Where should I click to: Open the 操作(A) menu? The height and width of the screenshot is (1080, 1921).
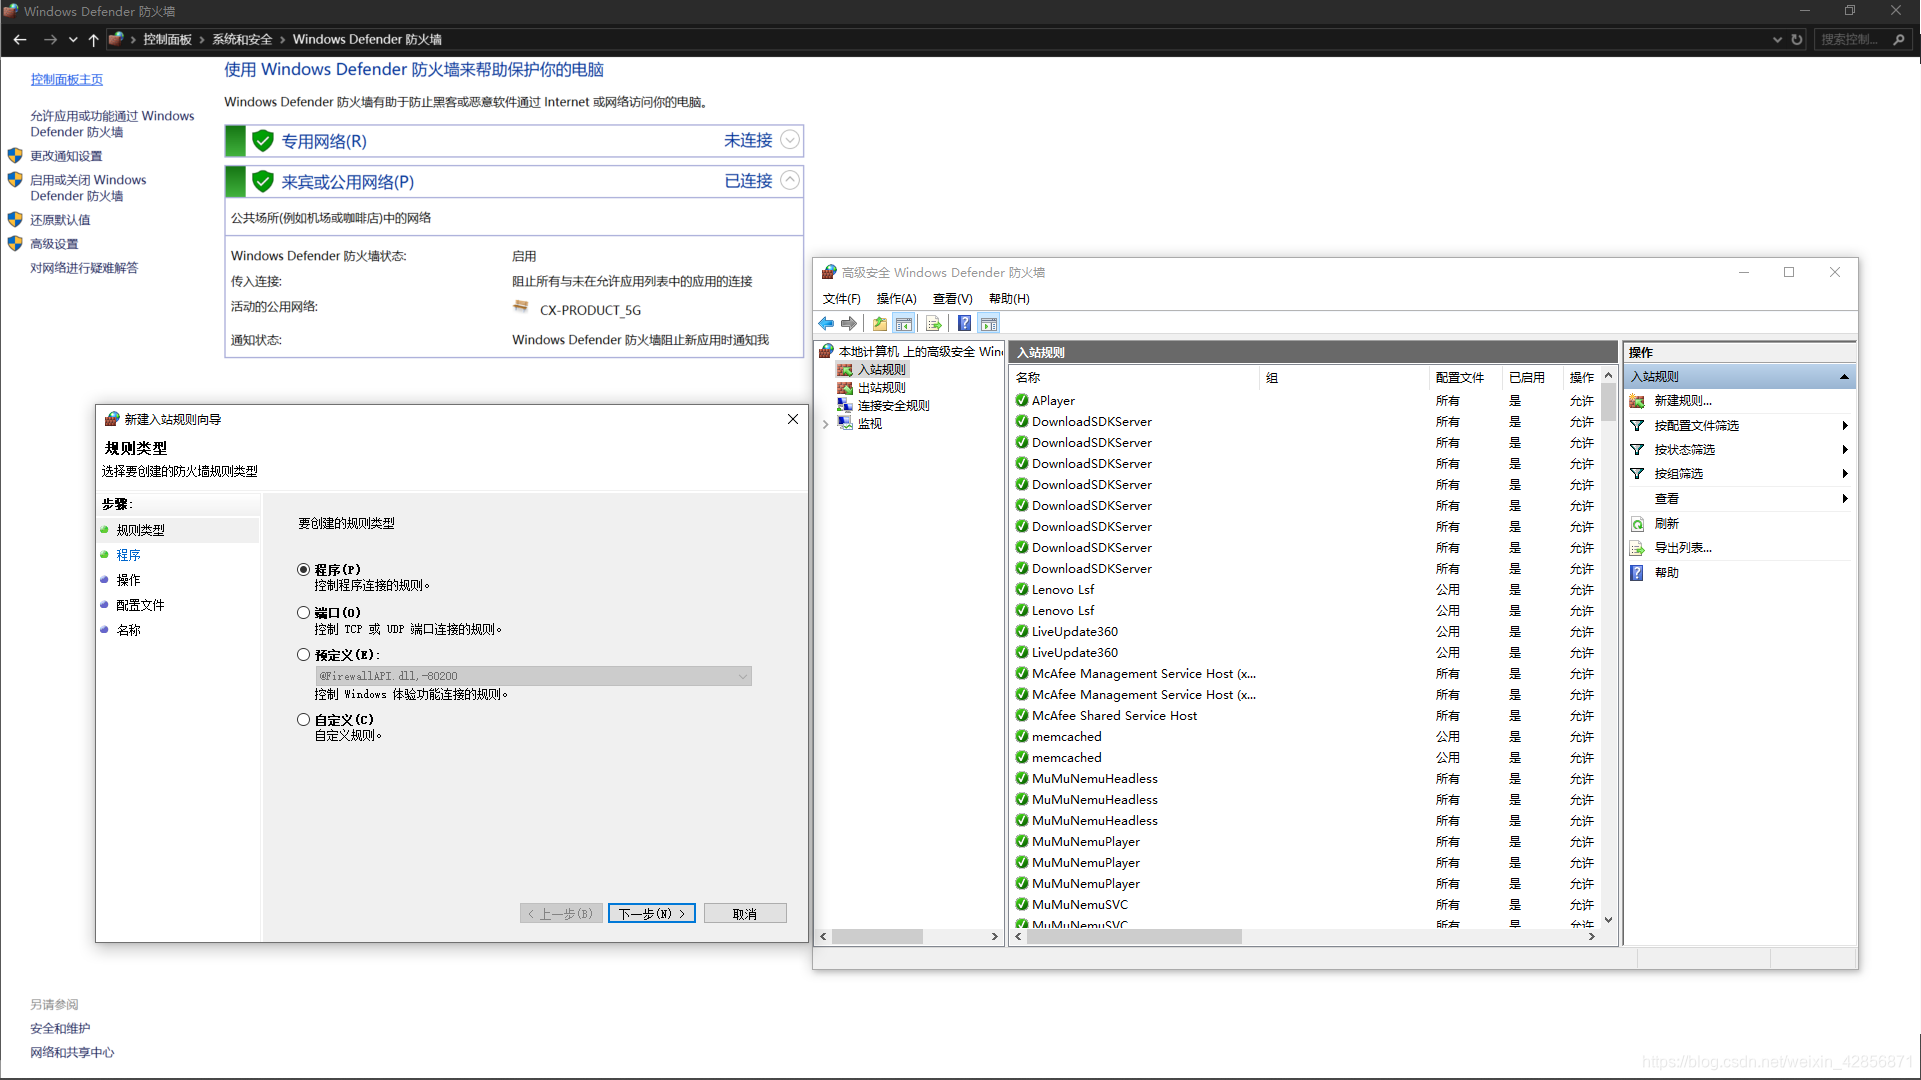pyautogui.click(x=897, y=298)
